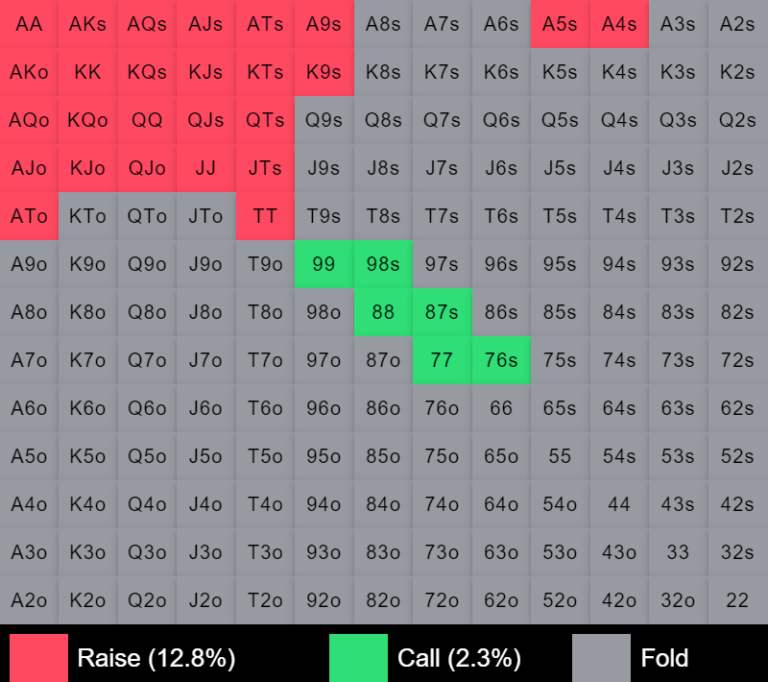Click the KK pocket pair cell
The height and width of the screenshot is (682, 768).
(x=88, y=72)
